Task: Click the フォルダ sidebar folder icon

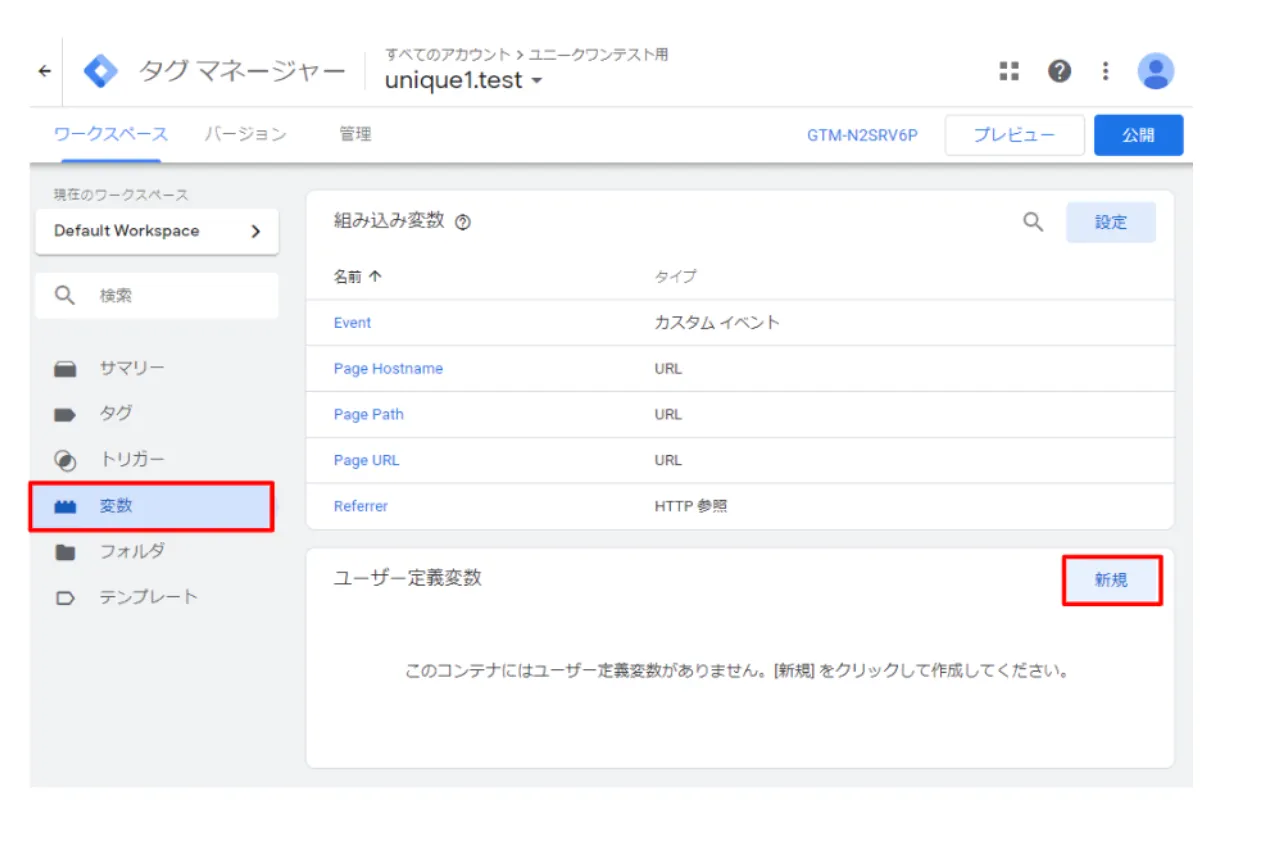Action: [x=66, y=552]
